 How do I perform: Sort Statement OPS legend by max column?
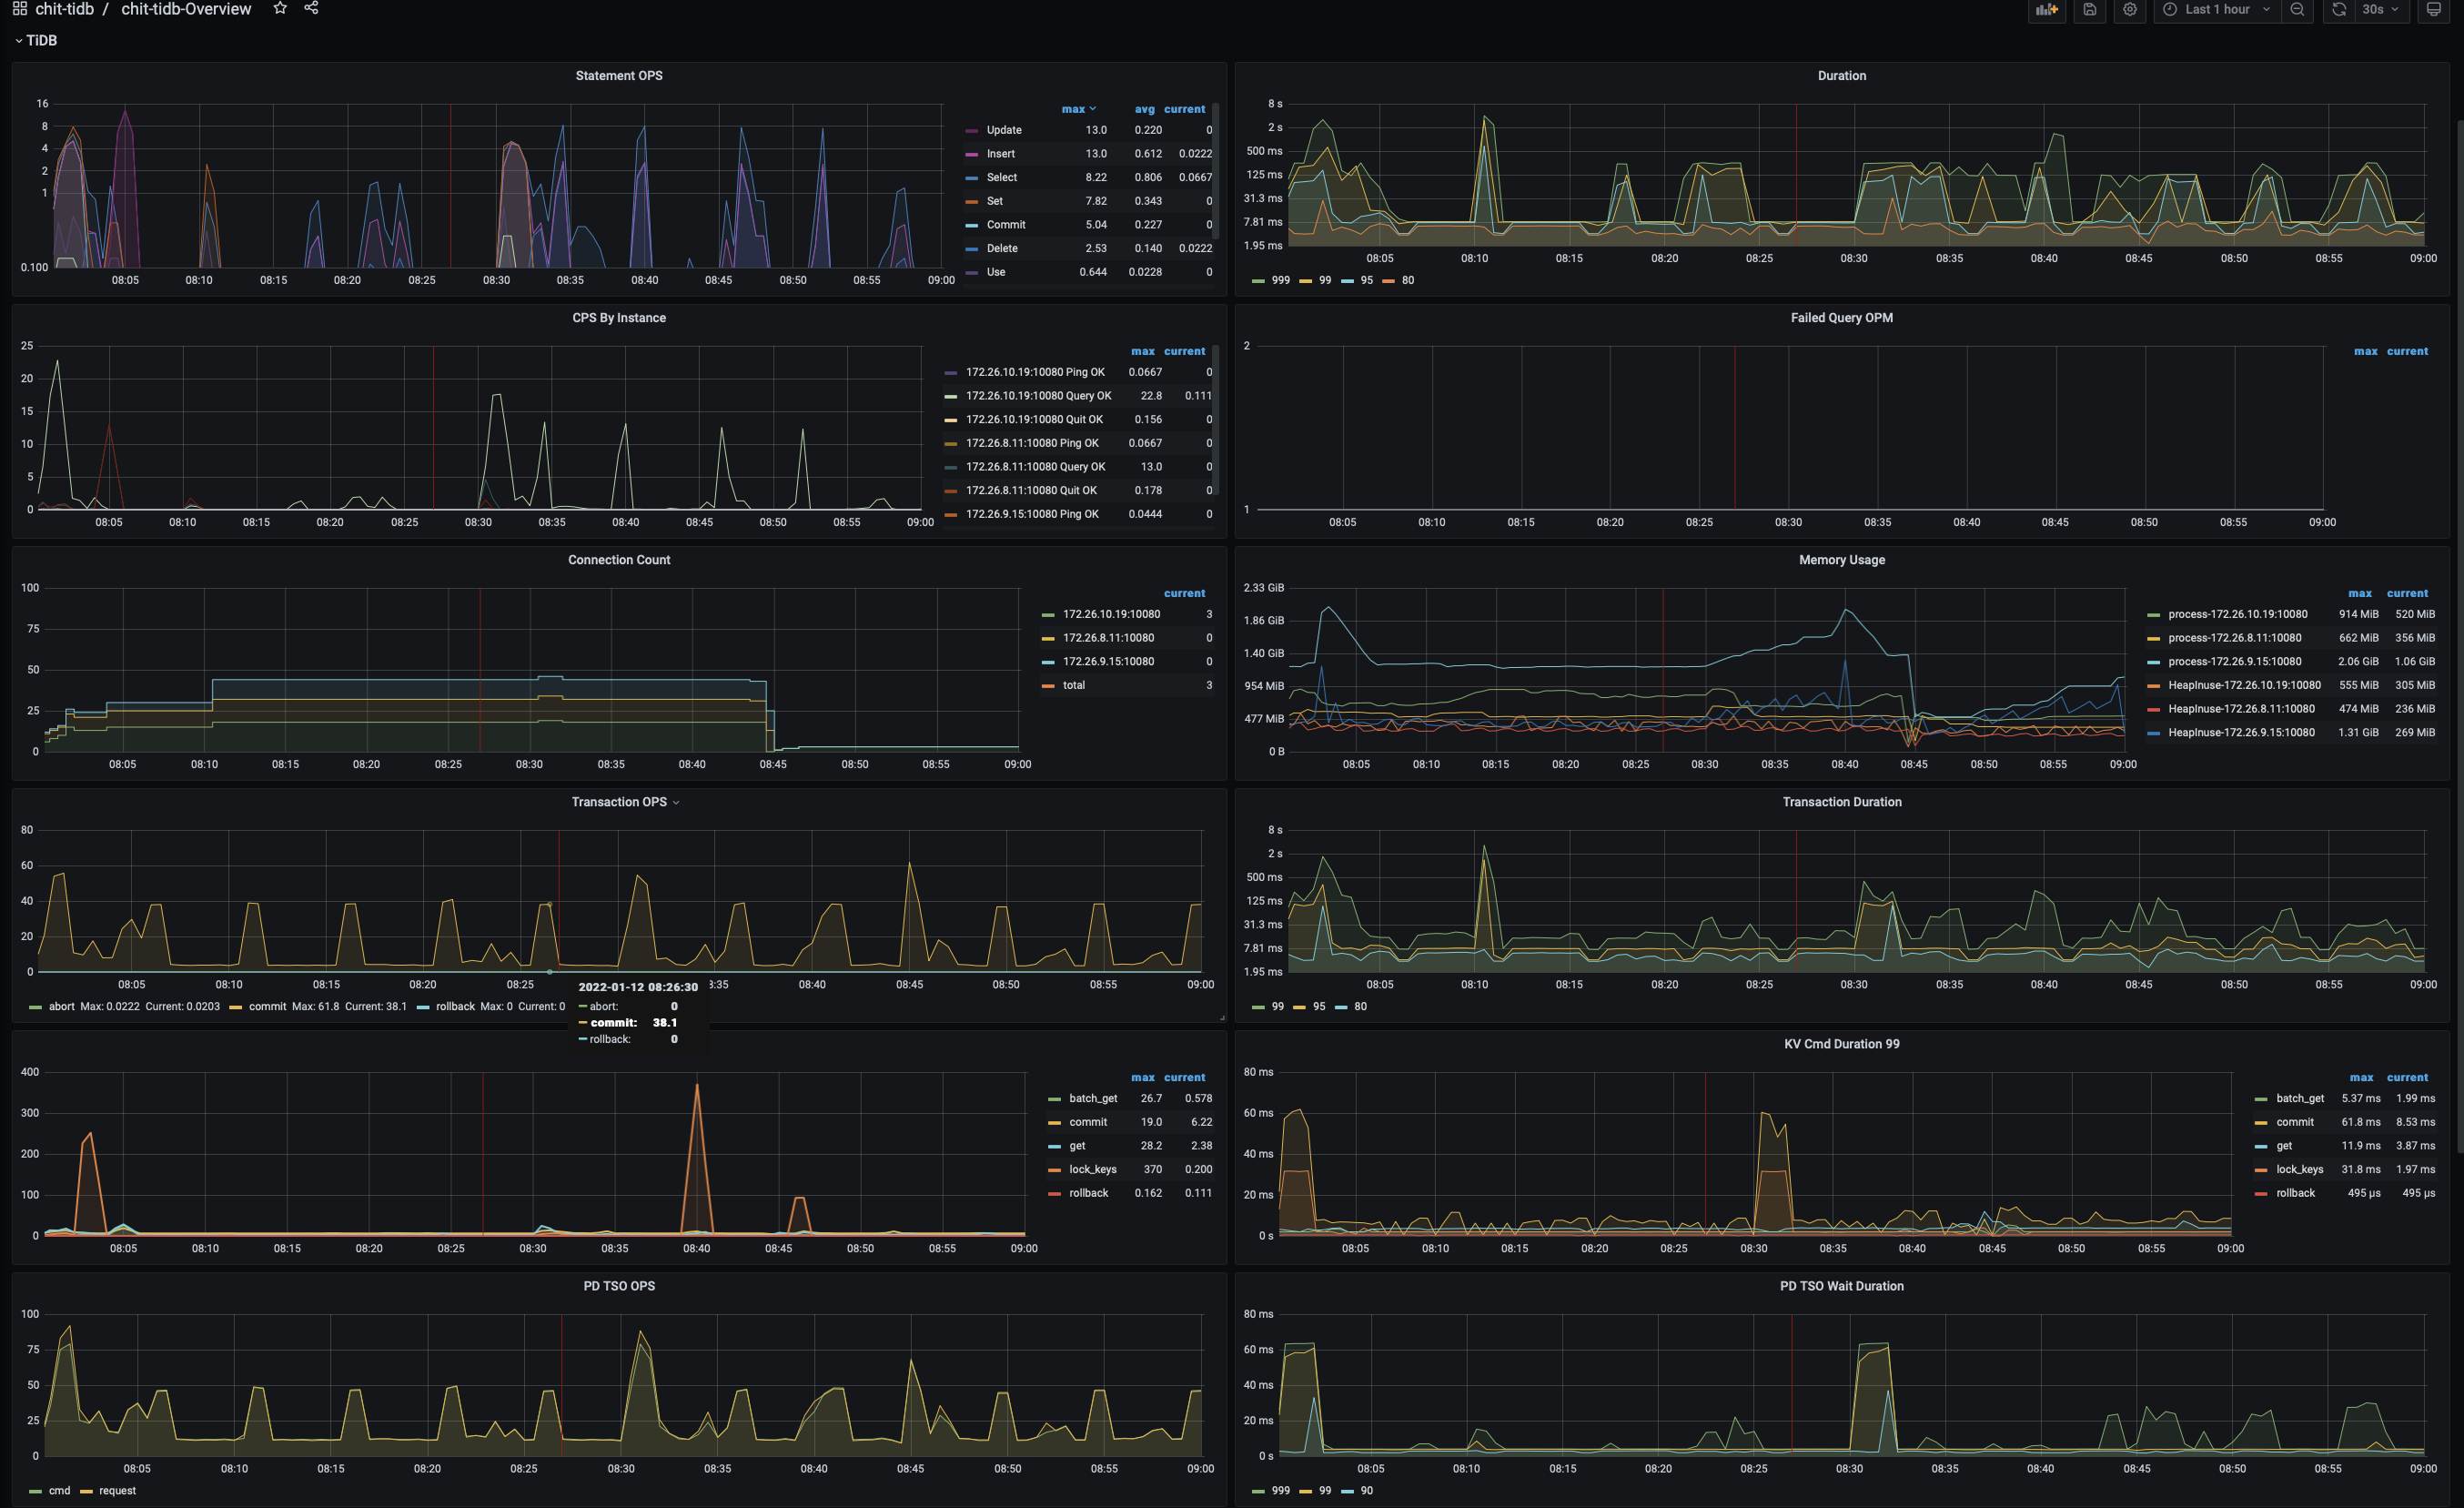pos(1073,109)
